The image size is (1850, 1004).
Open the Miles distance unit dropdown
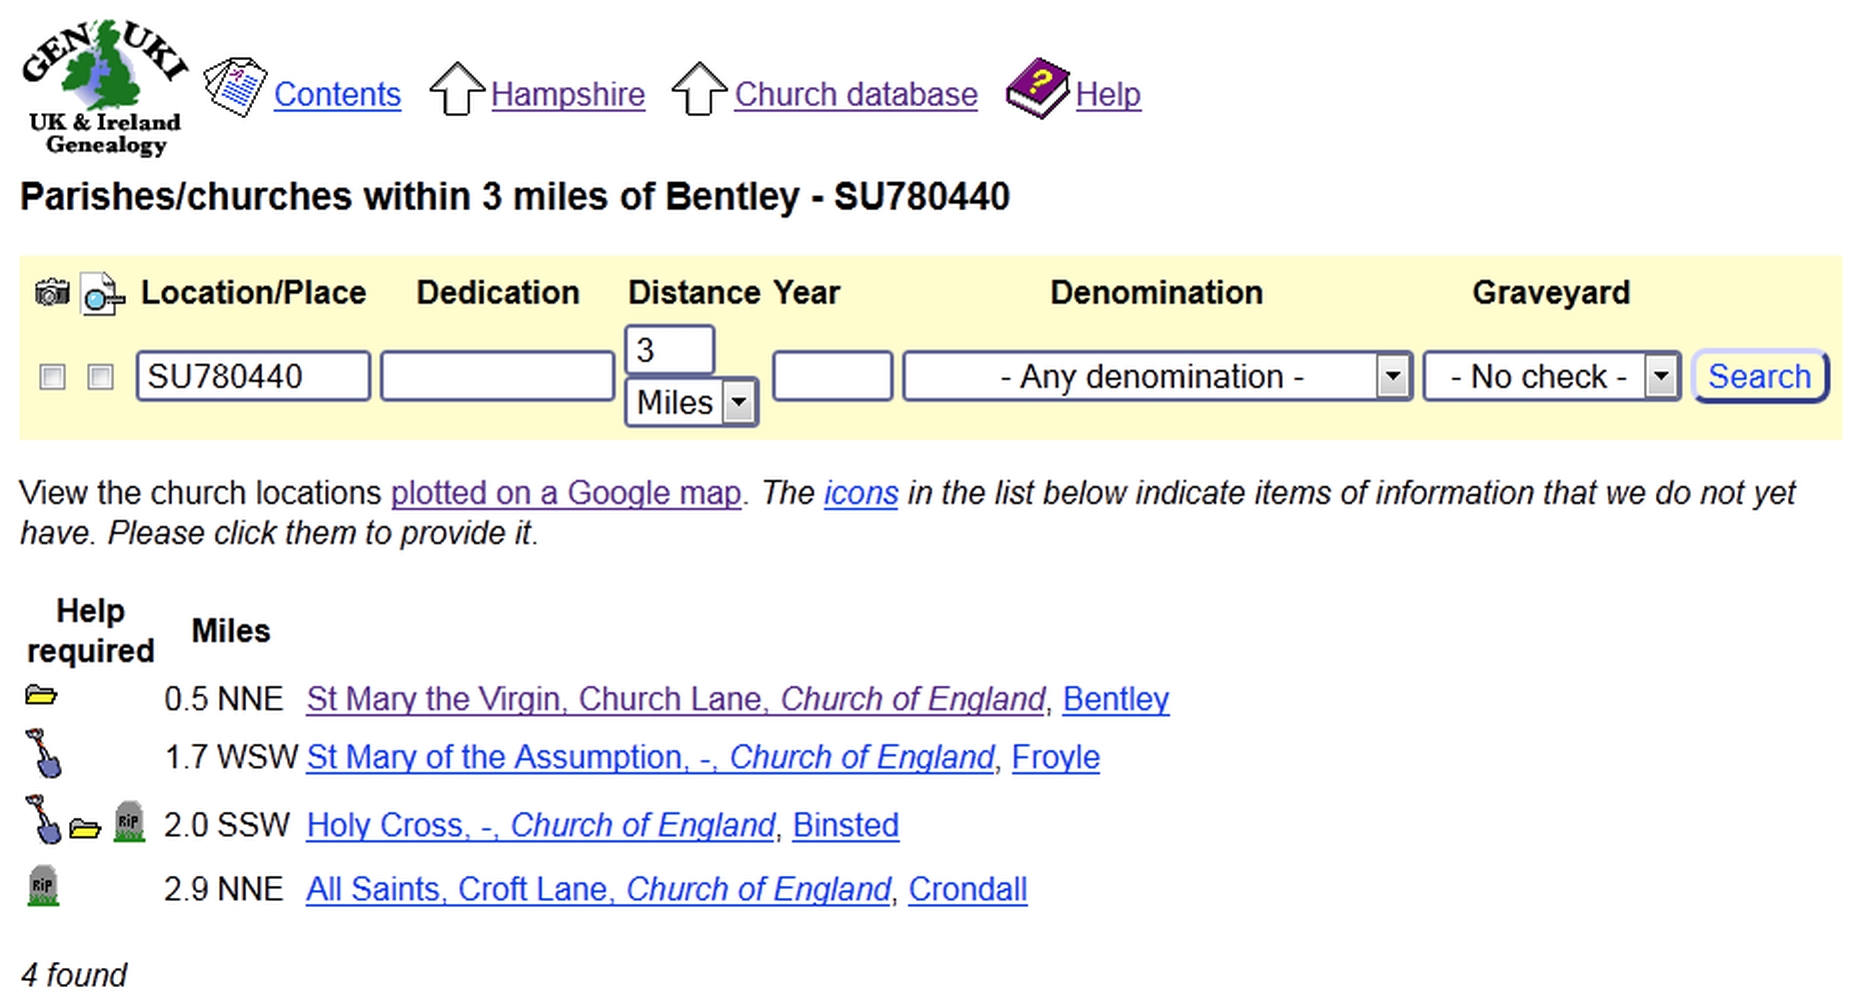[691, 403]
